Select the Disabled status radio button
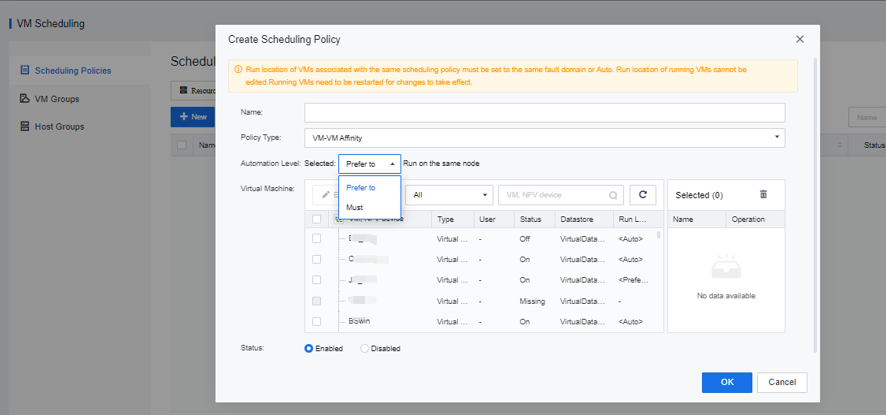The image size is (886, 416). tap(364, 349)
